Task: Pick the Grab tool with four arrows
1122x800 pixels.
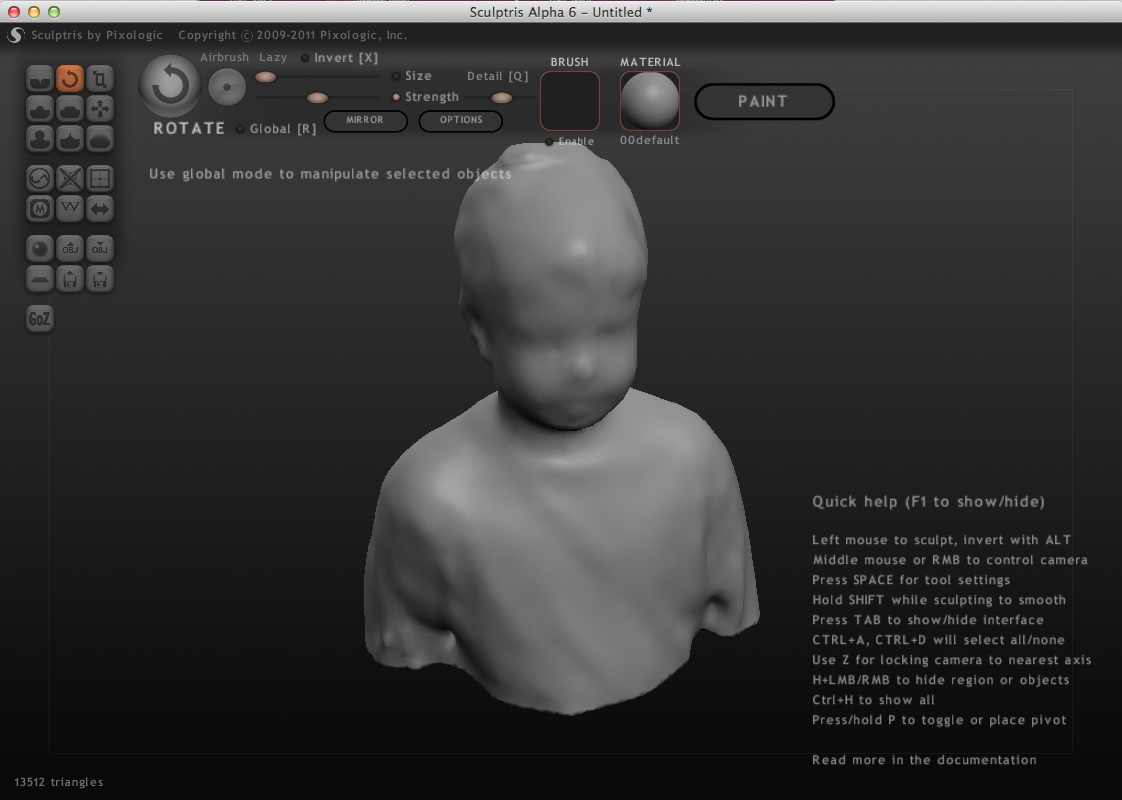Action: [x=100, y=109]
